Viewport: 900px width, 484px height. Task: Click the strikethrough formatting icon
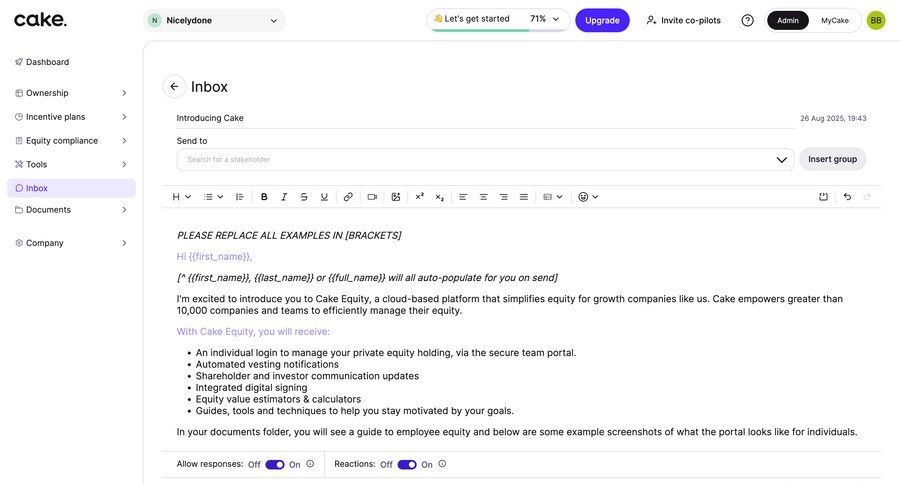coord(304,197)
